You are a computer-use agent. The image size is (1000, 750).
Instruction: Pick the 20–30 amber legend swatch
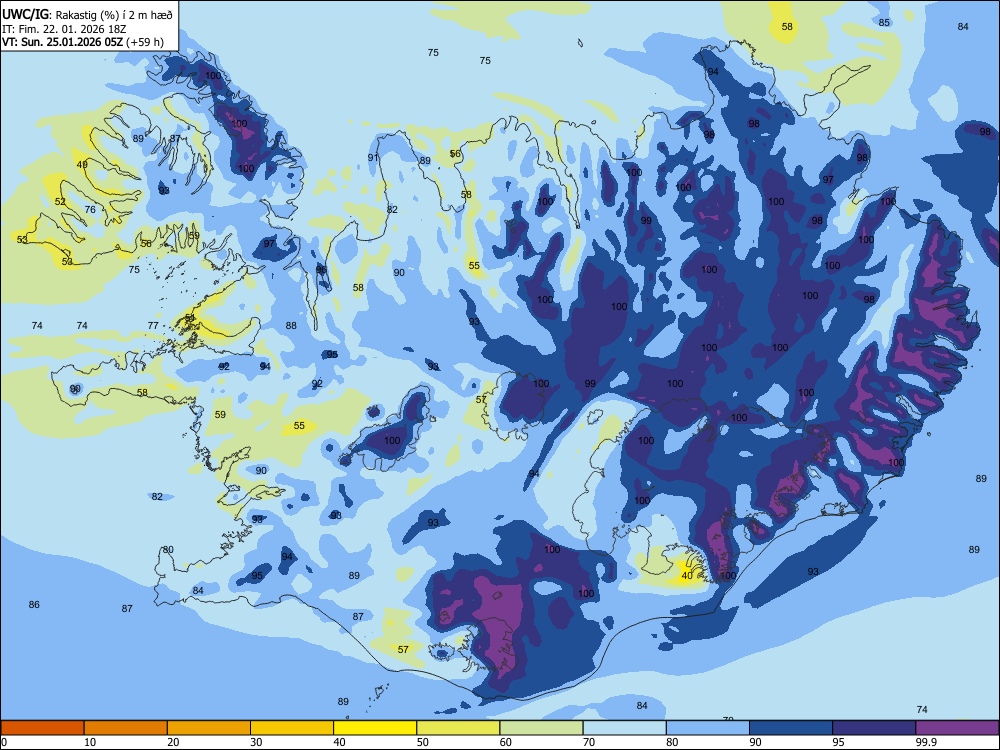209,728
